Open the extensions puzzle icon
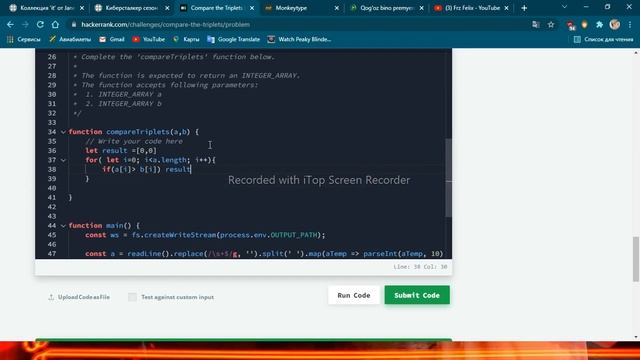640x360 pixels. click(x=600, y=24)
